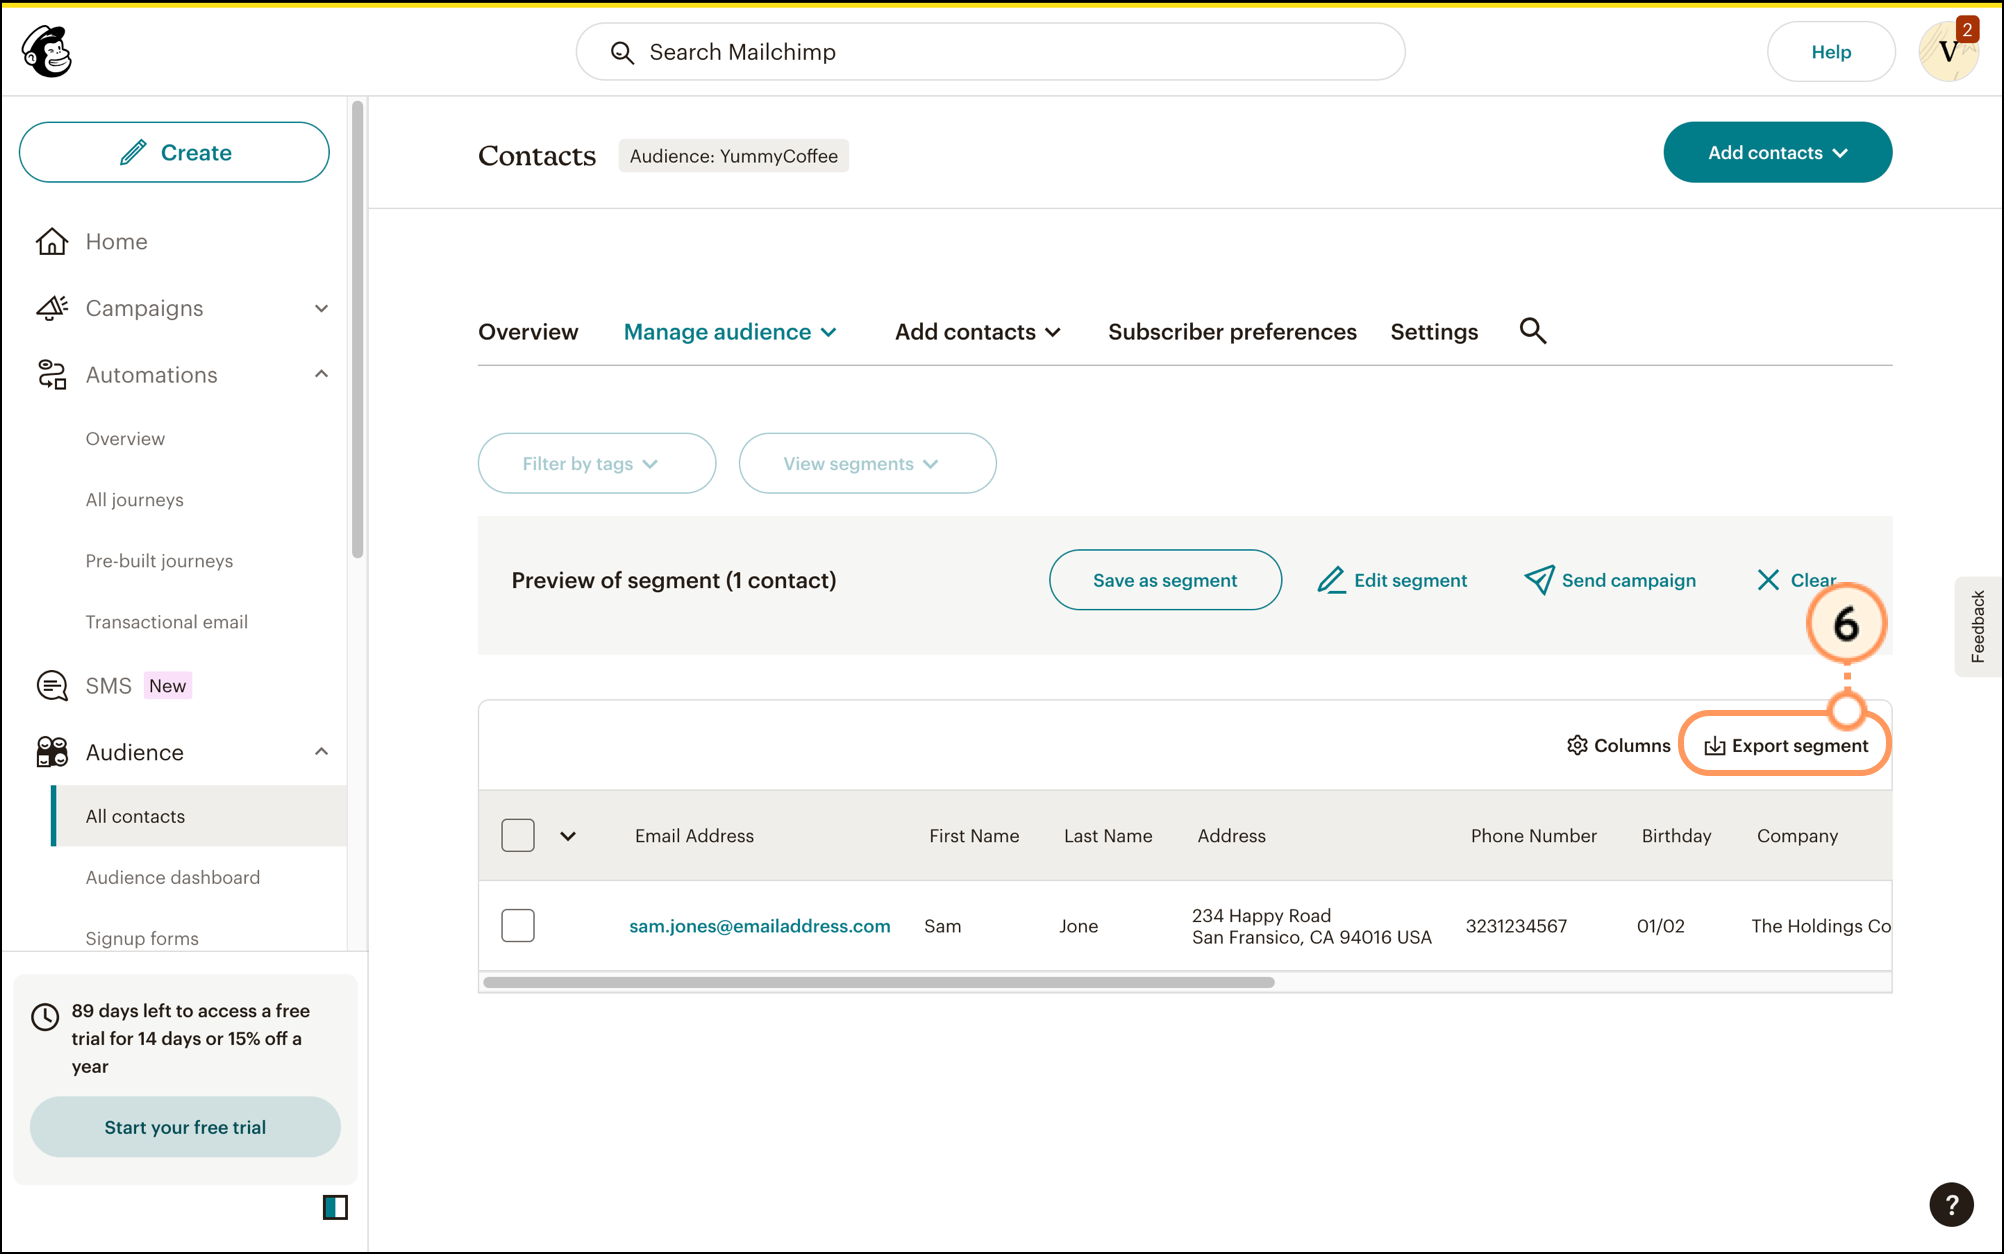The image size is (2004, 1254).
Task: Open All journeys under Automations
Action: pos(135,499)
